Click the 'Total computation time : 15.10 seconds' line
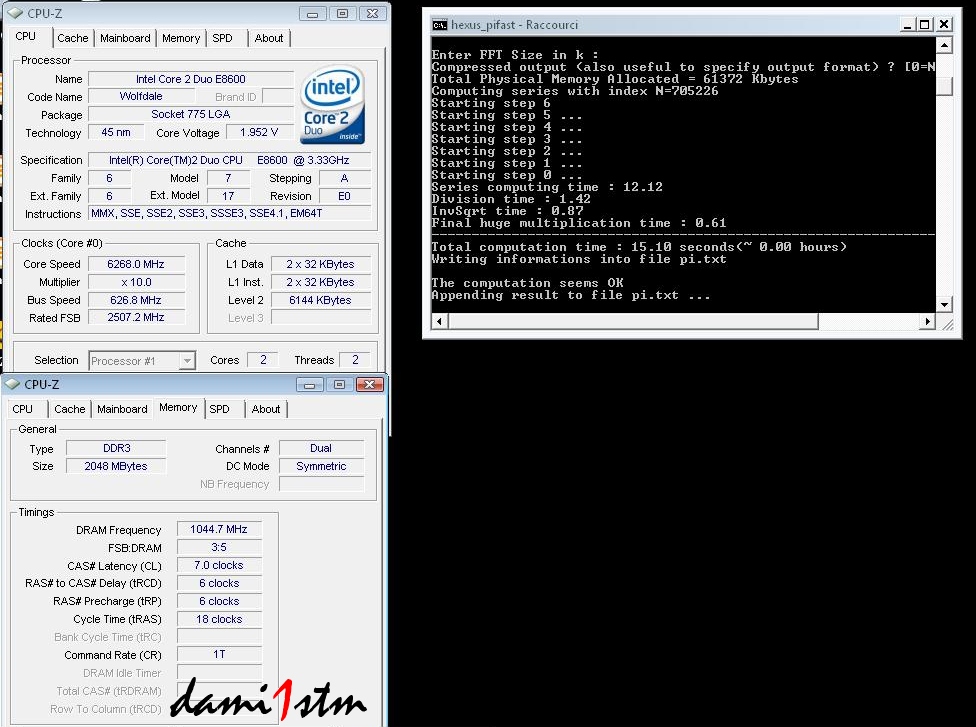 coord(639,247)
